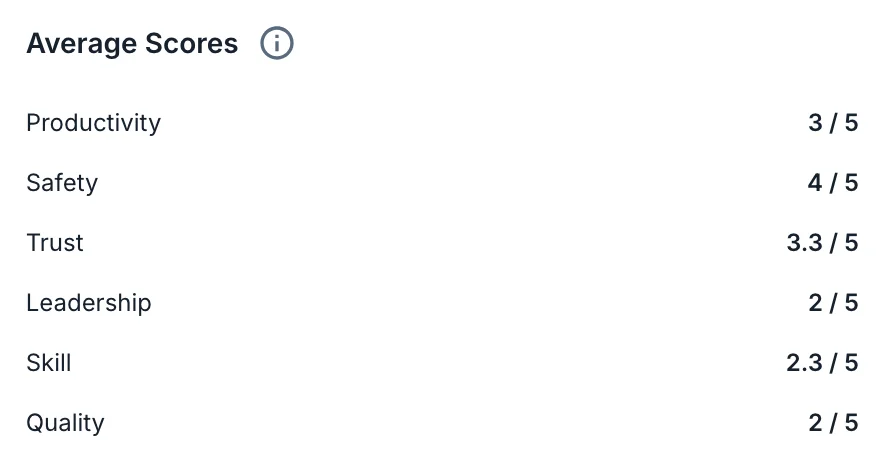The height and width of the screenshot is (462, 884).
Task: Click the denominator 5 in Leadership row
Action: 851,303
